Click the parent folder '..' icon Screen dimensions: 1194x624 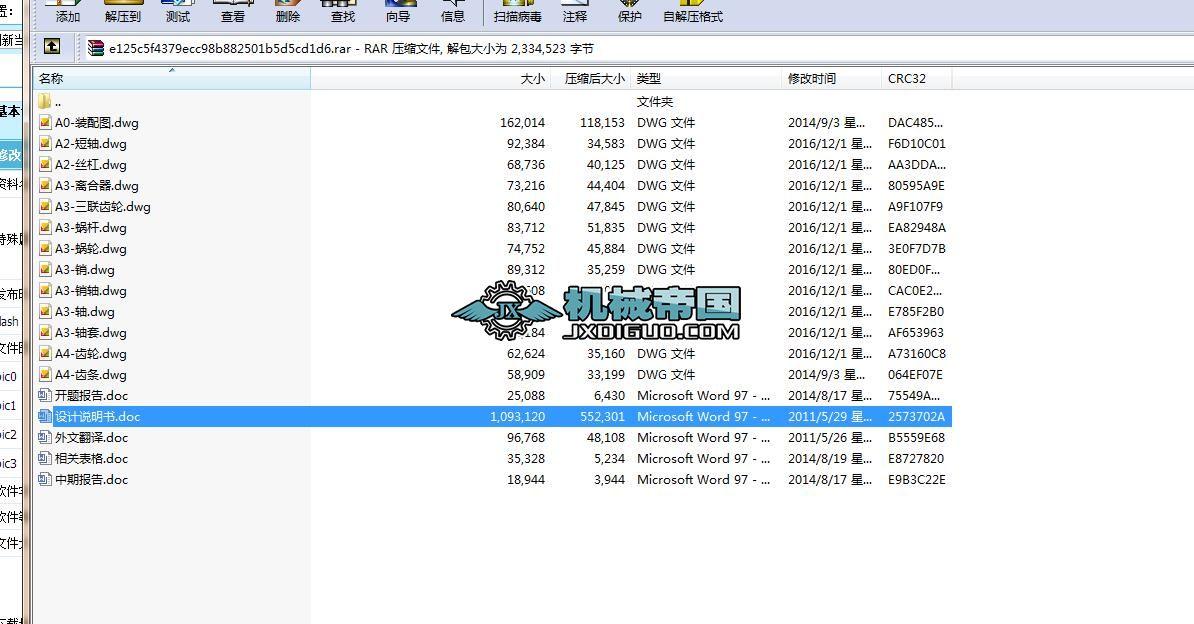pos(45,101)
